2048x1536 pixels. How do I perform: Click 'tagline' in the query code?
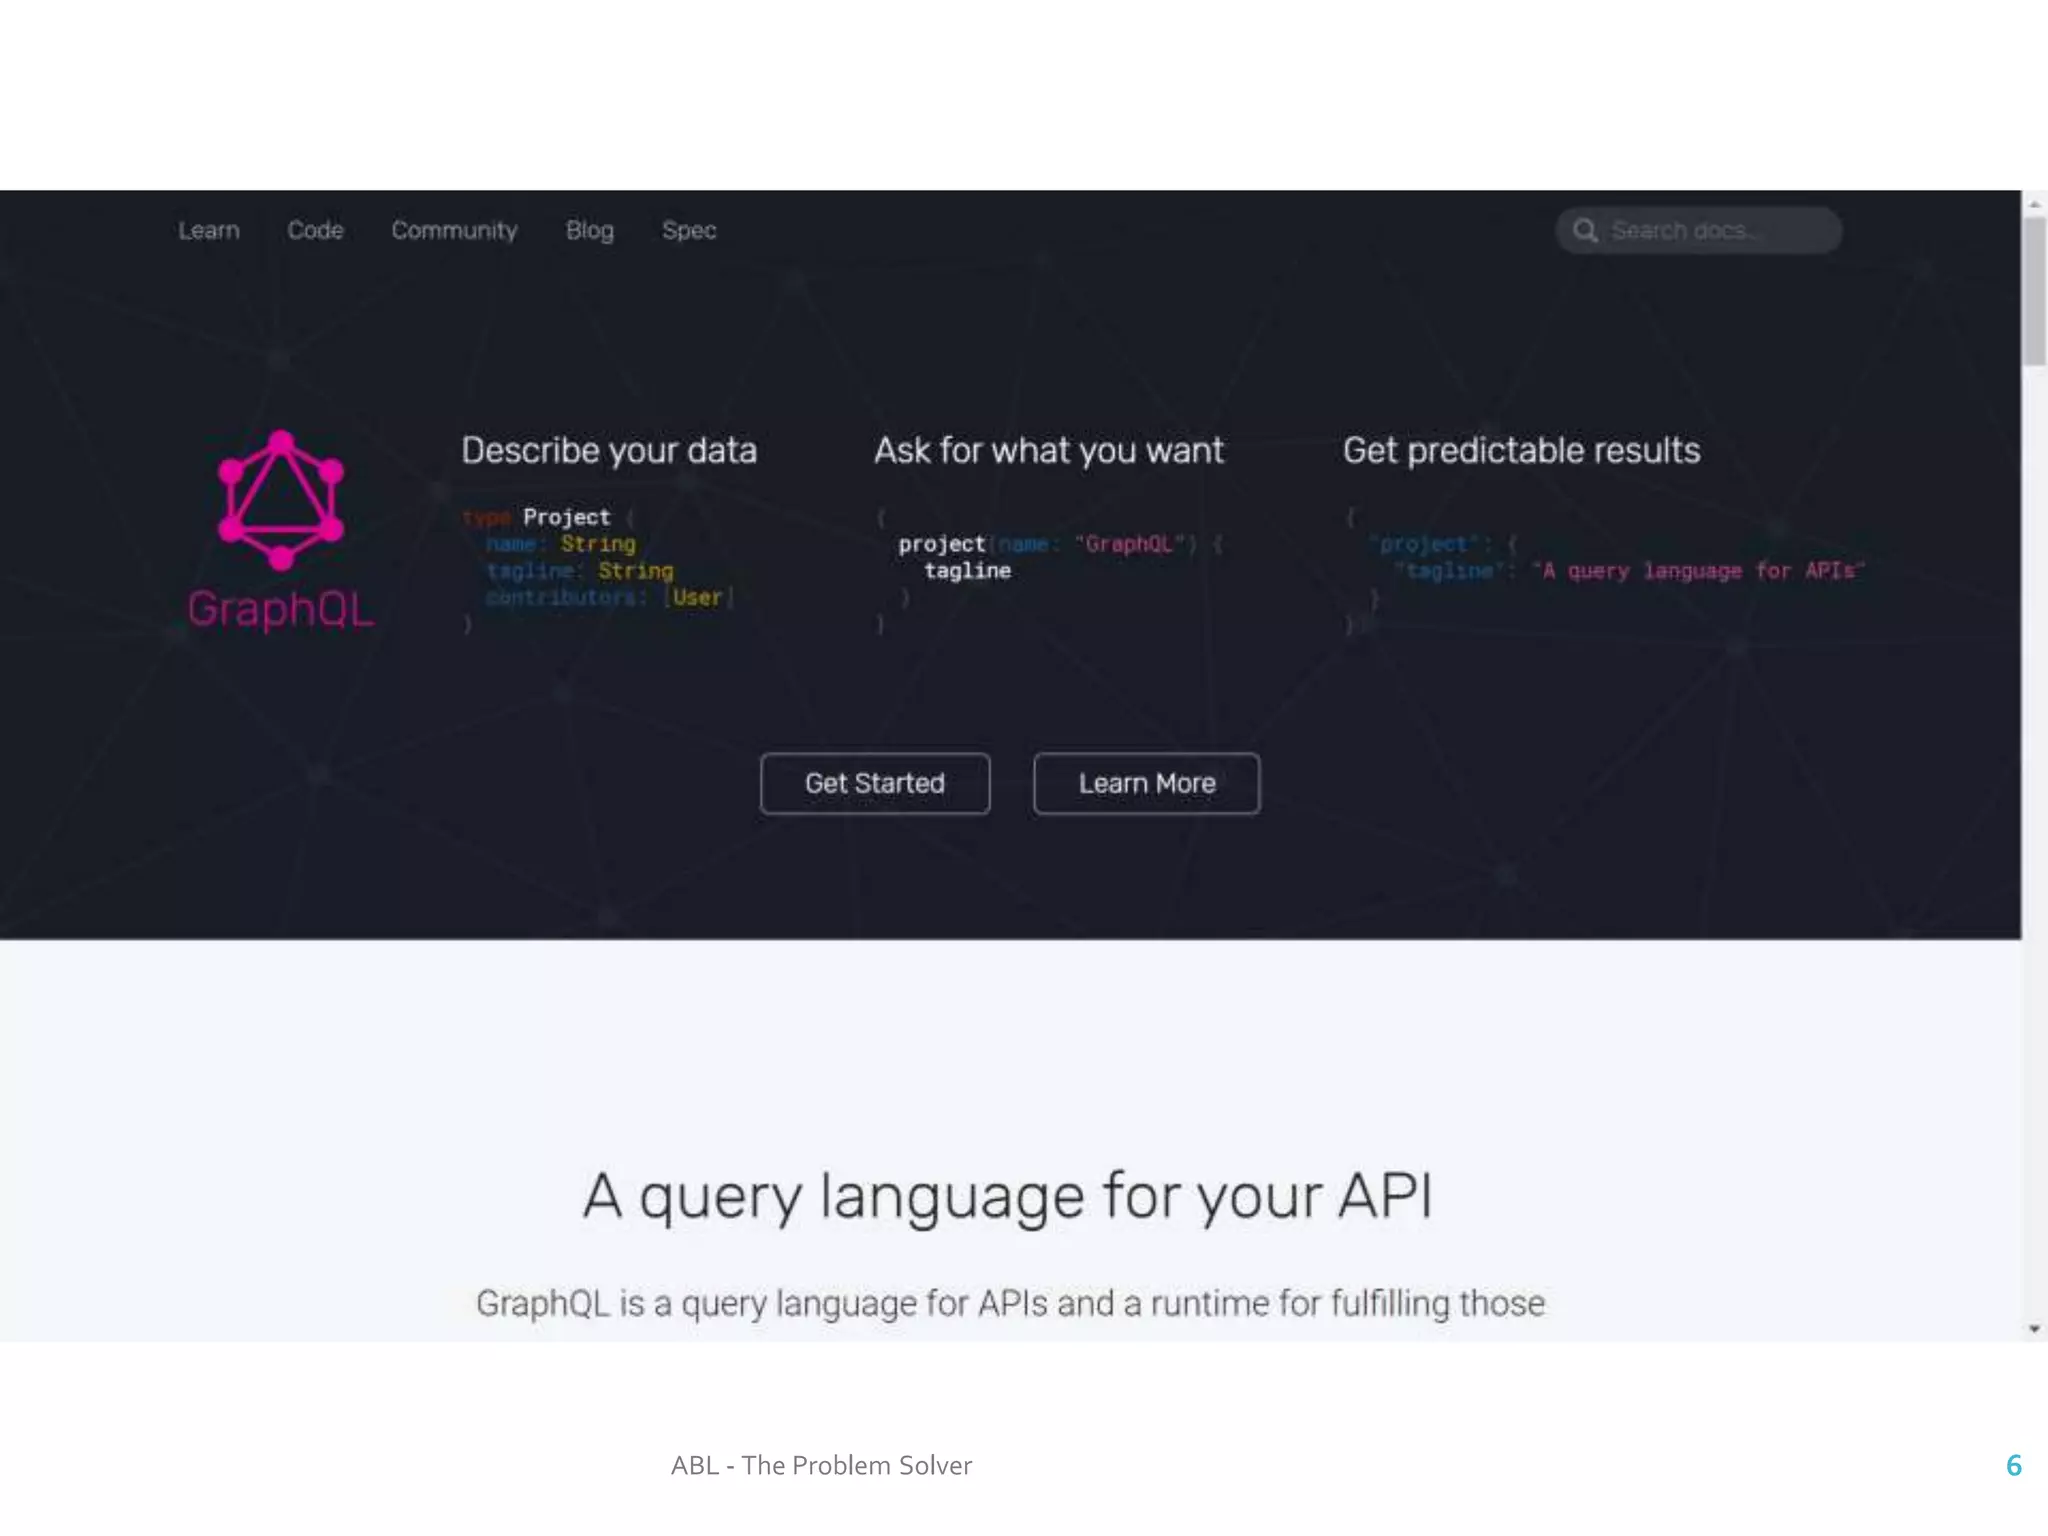967,571
